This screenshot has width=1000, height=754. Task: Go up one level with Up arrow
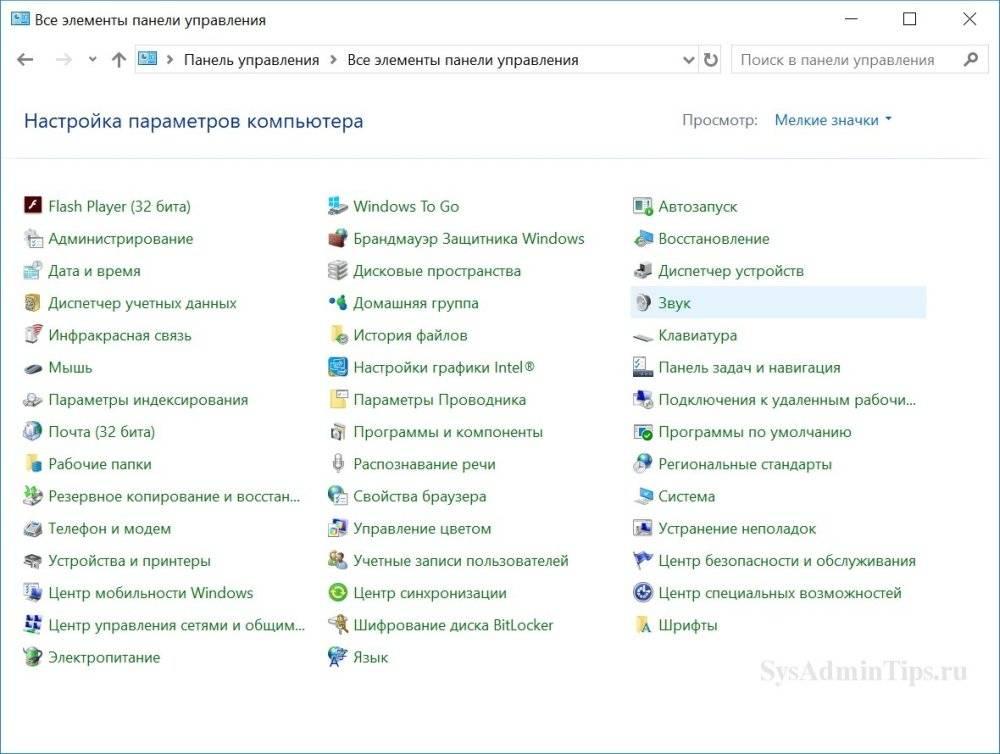(x=119, y=60)
